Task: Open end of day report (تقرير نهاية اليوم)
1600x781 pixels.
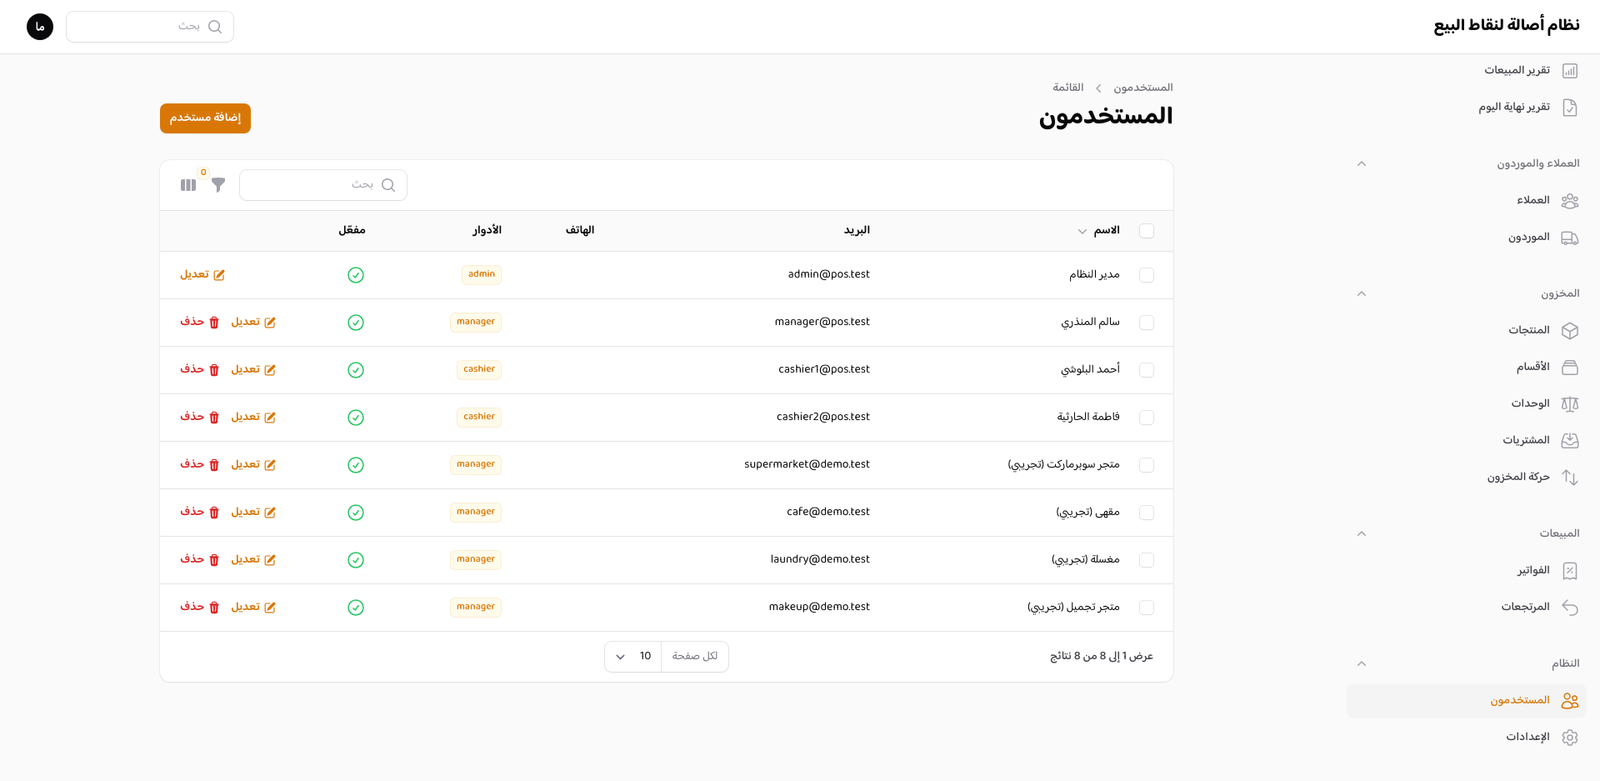Action: coord(1528,107)
